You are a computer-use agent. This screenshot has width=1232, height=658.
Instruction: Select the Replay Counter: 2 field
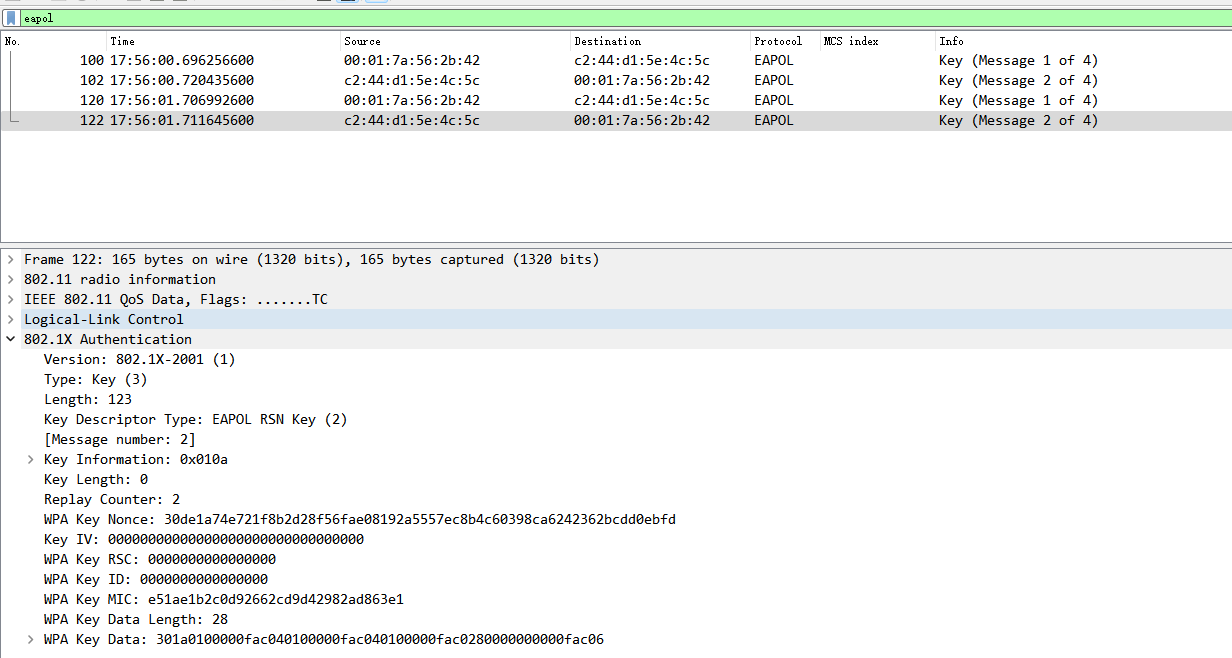(x=112, y=499)
